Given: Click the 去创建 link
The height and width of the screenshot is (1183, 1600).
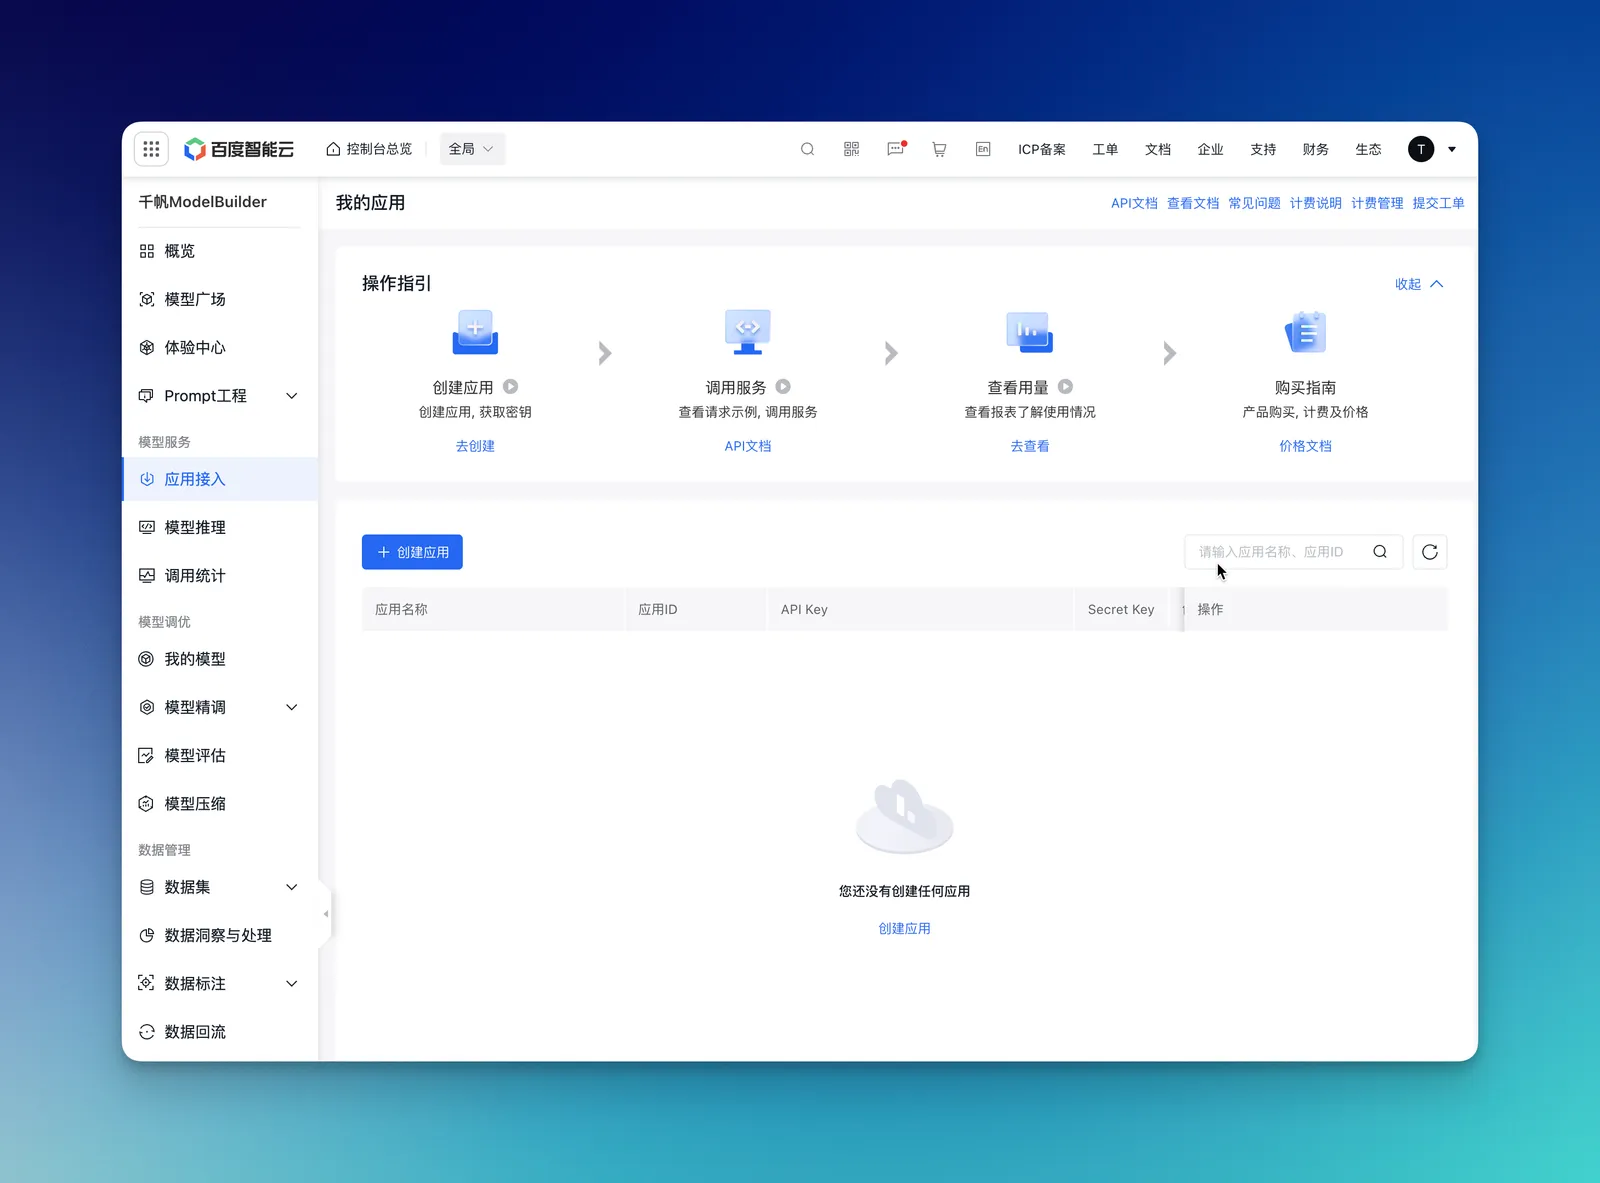Looking at the screenshot, I should (x=475, y=446).
